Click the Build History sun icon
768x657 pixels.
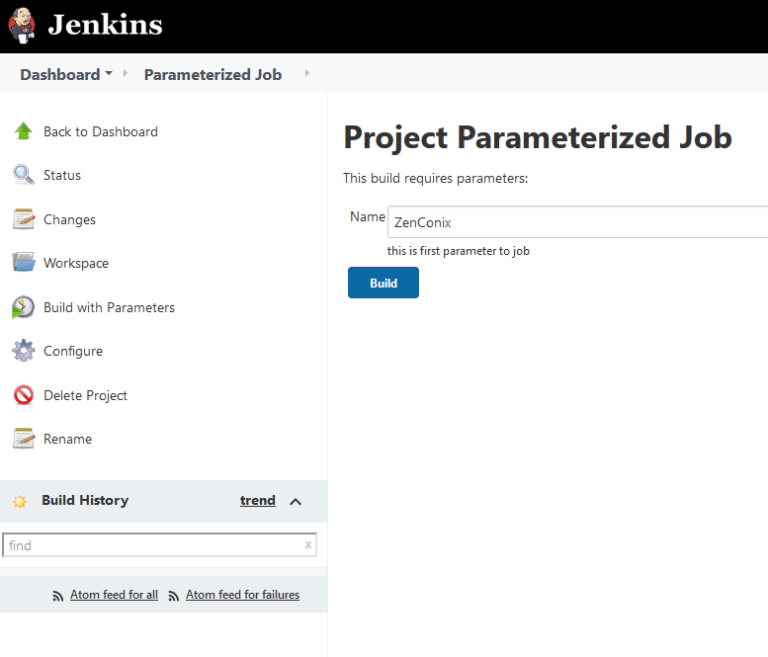coord(20,502)
